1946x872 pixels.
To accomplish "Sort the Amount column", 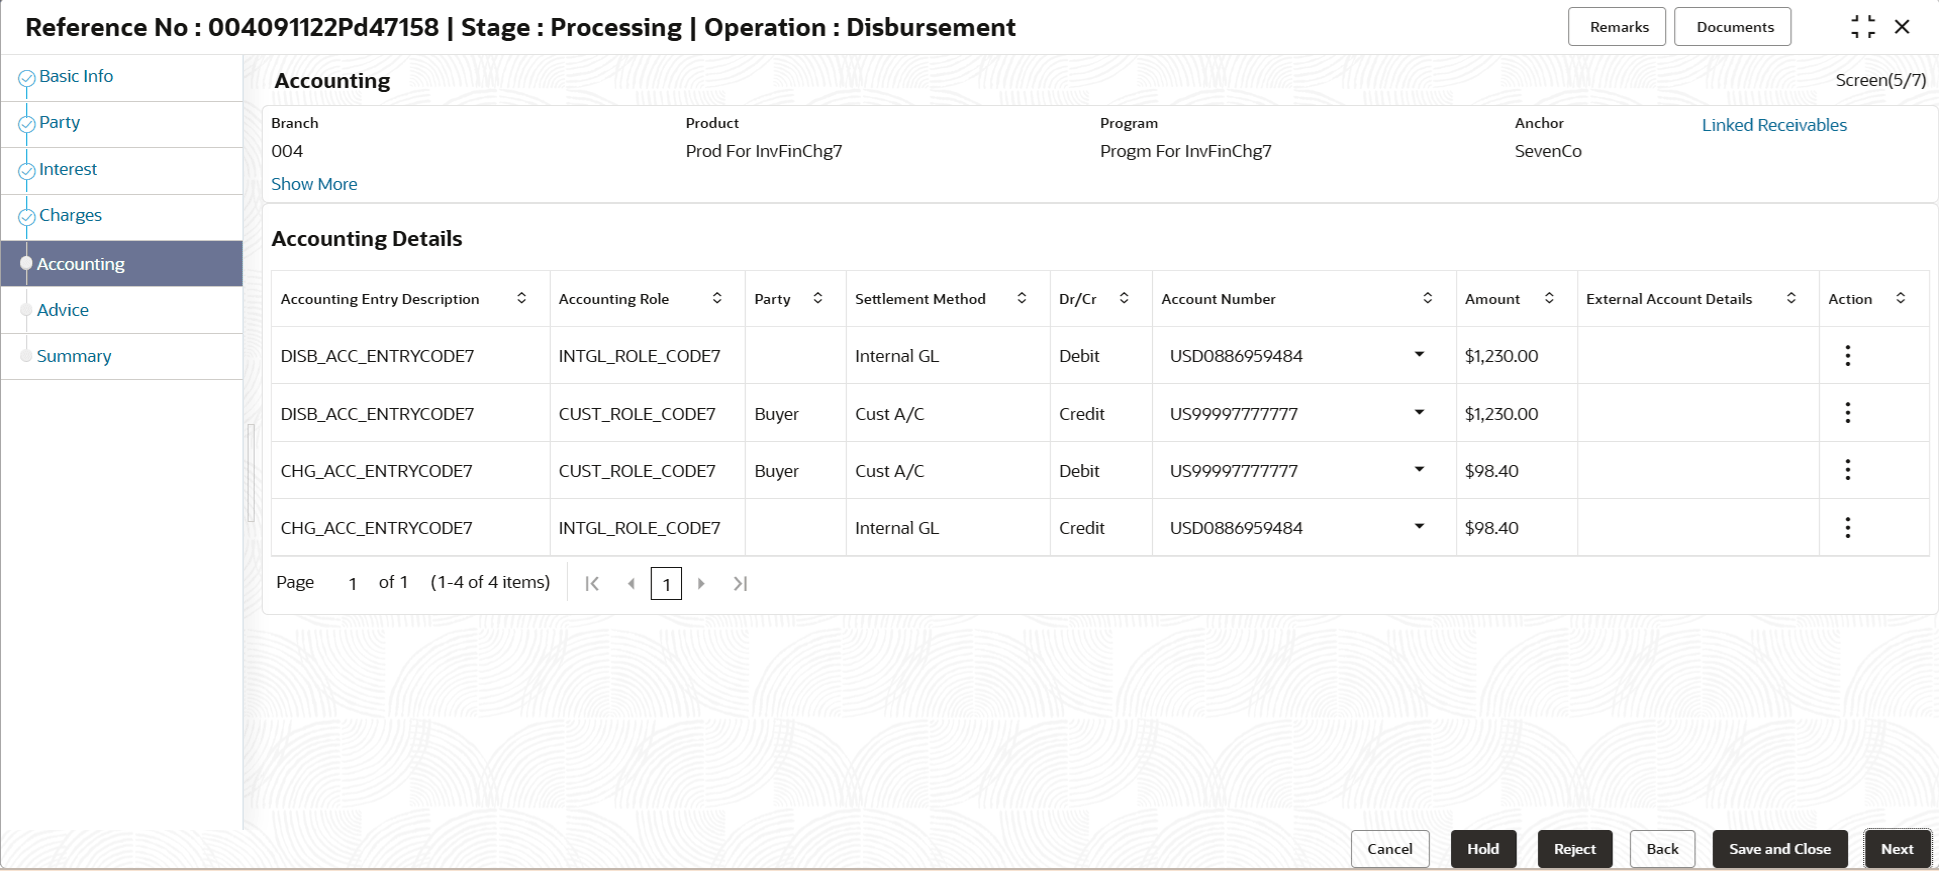I will pyautogui.click(x=1549, y=298).
